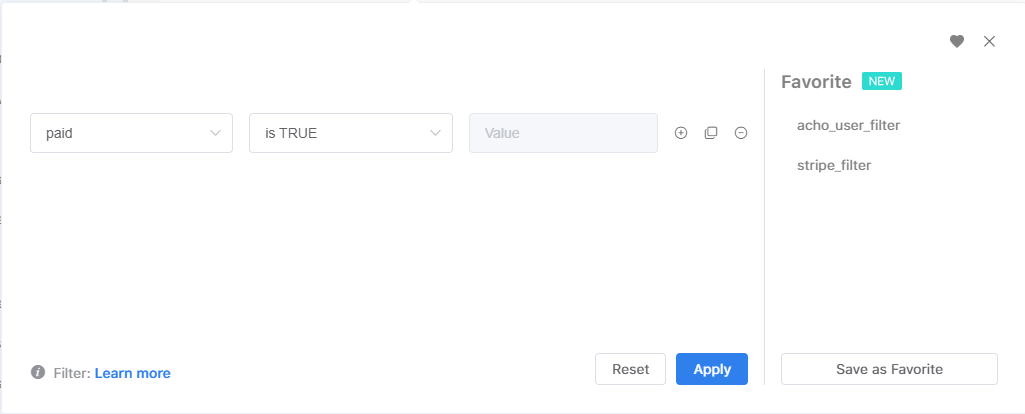Select the stripe_filter favorite
This screenshot has height=414, width=1025.
[834, 165]
